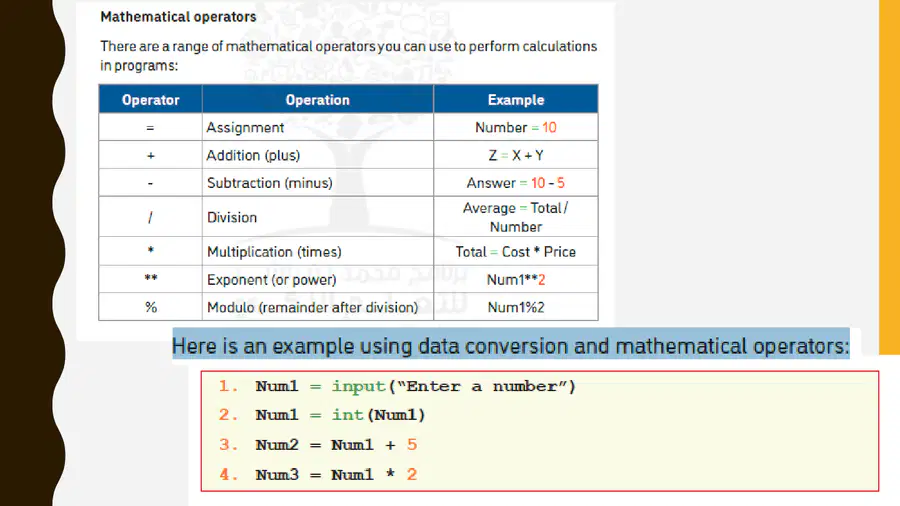900x506 pixels.
Task: Click the percent sign operator cell
Action: pos(150,307)
